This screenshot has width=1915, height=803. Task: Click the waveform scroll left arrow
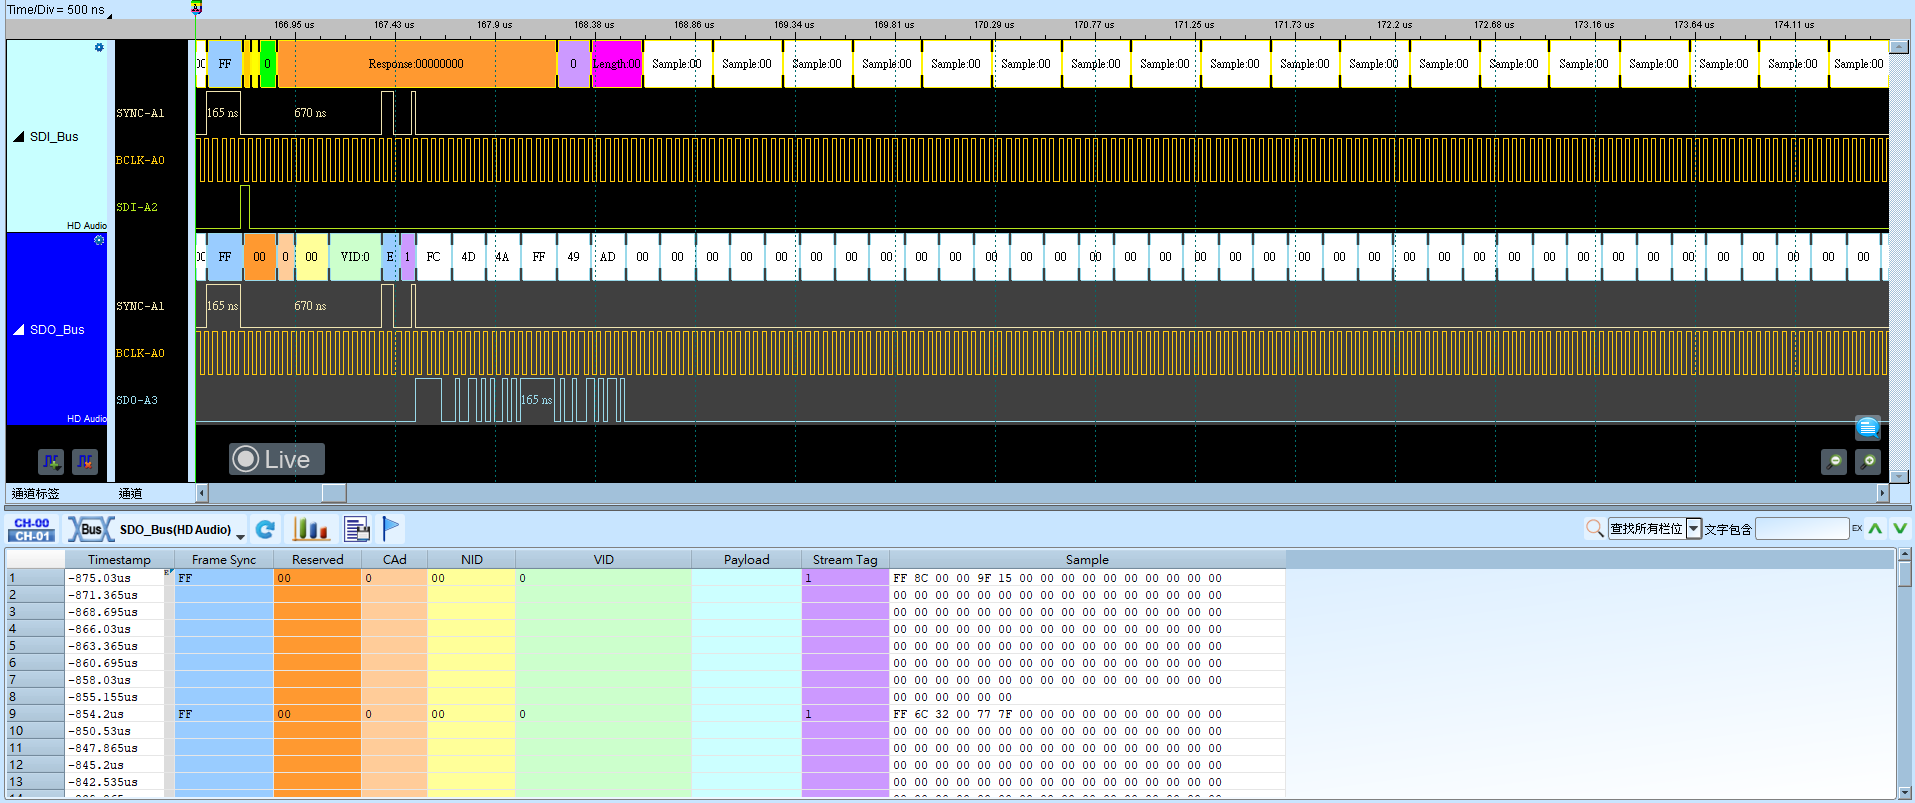(201, 493)
